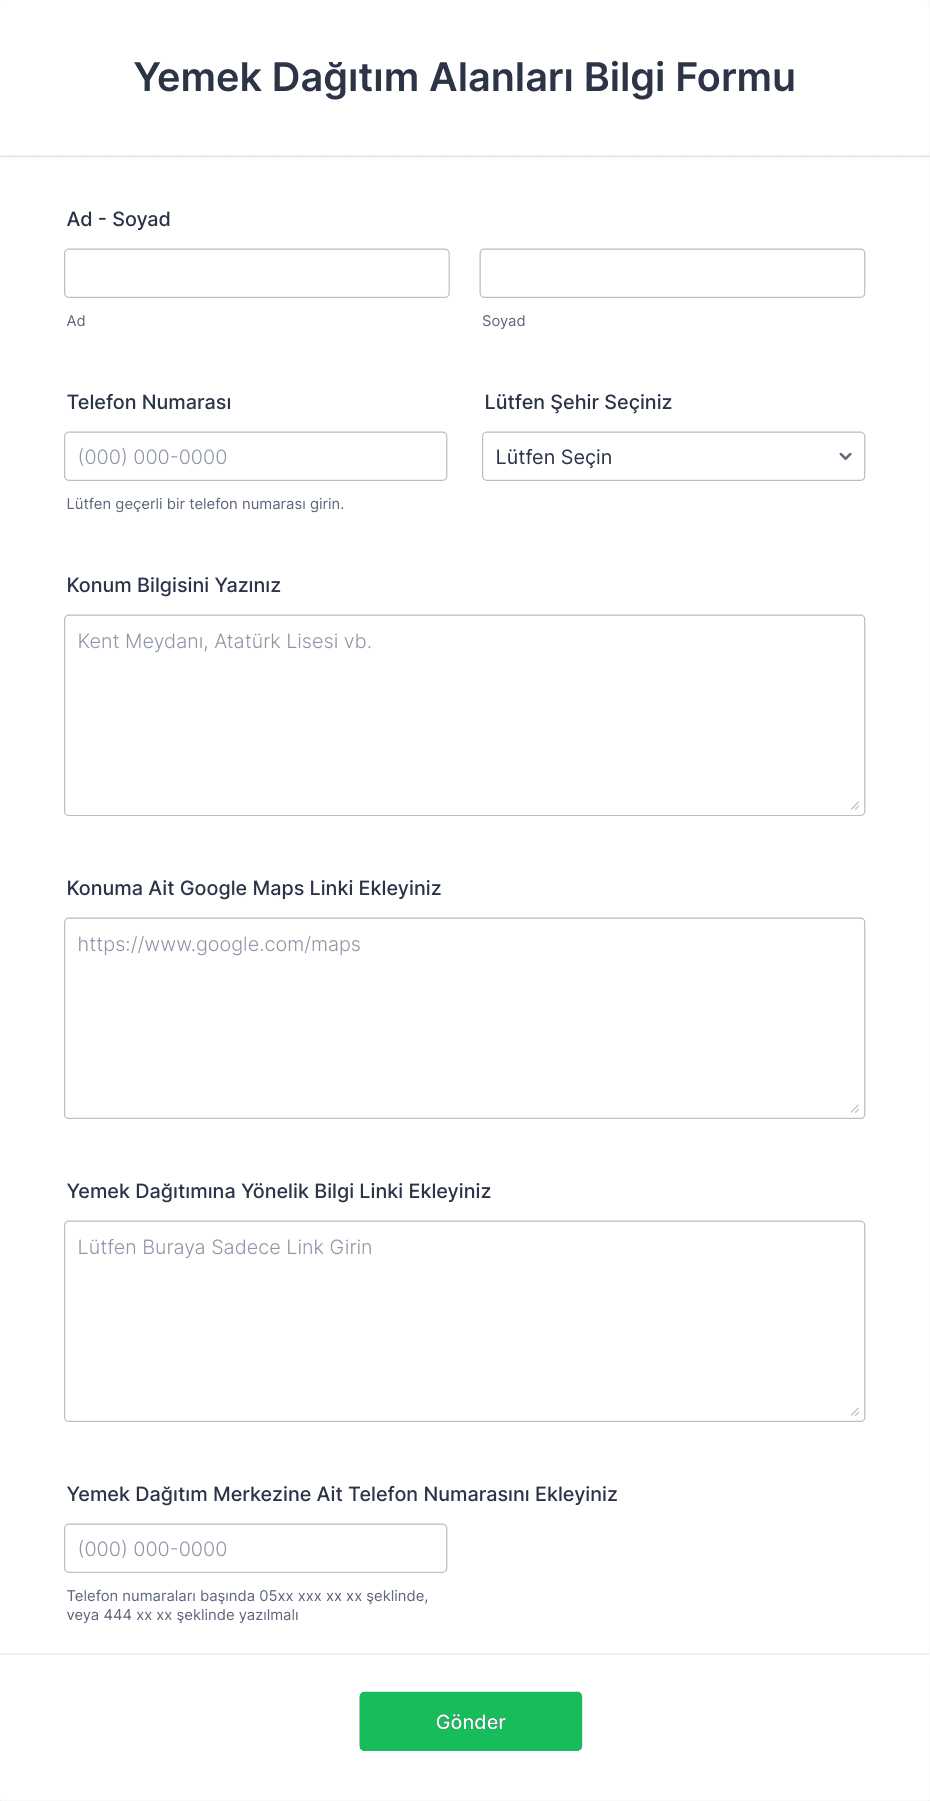Click the resize handle of Bilgi Linki textarea
The width and height of the screenshot is (930, 1801).
coord(855,1411)
